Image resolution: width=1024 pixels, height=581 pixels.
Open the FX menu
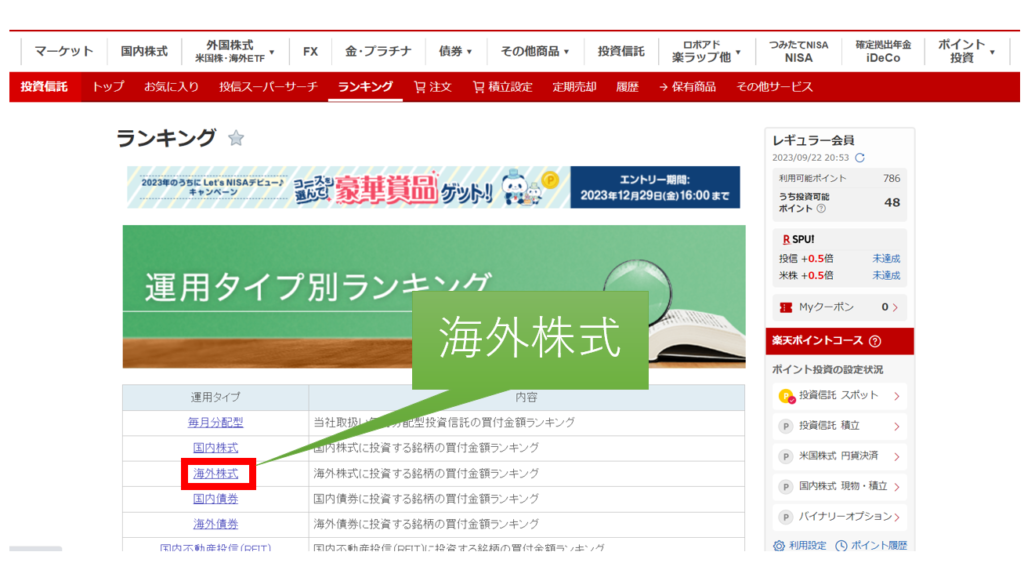point(310,52)
